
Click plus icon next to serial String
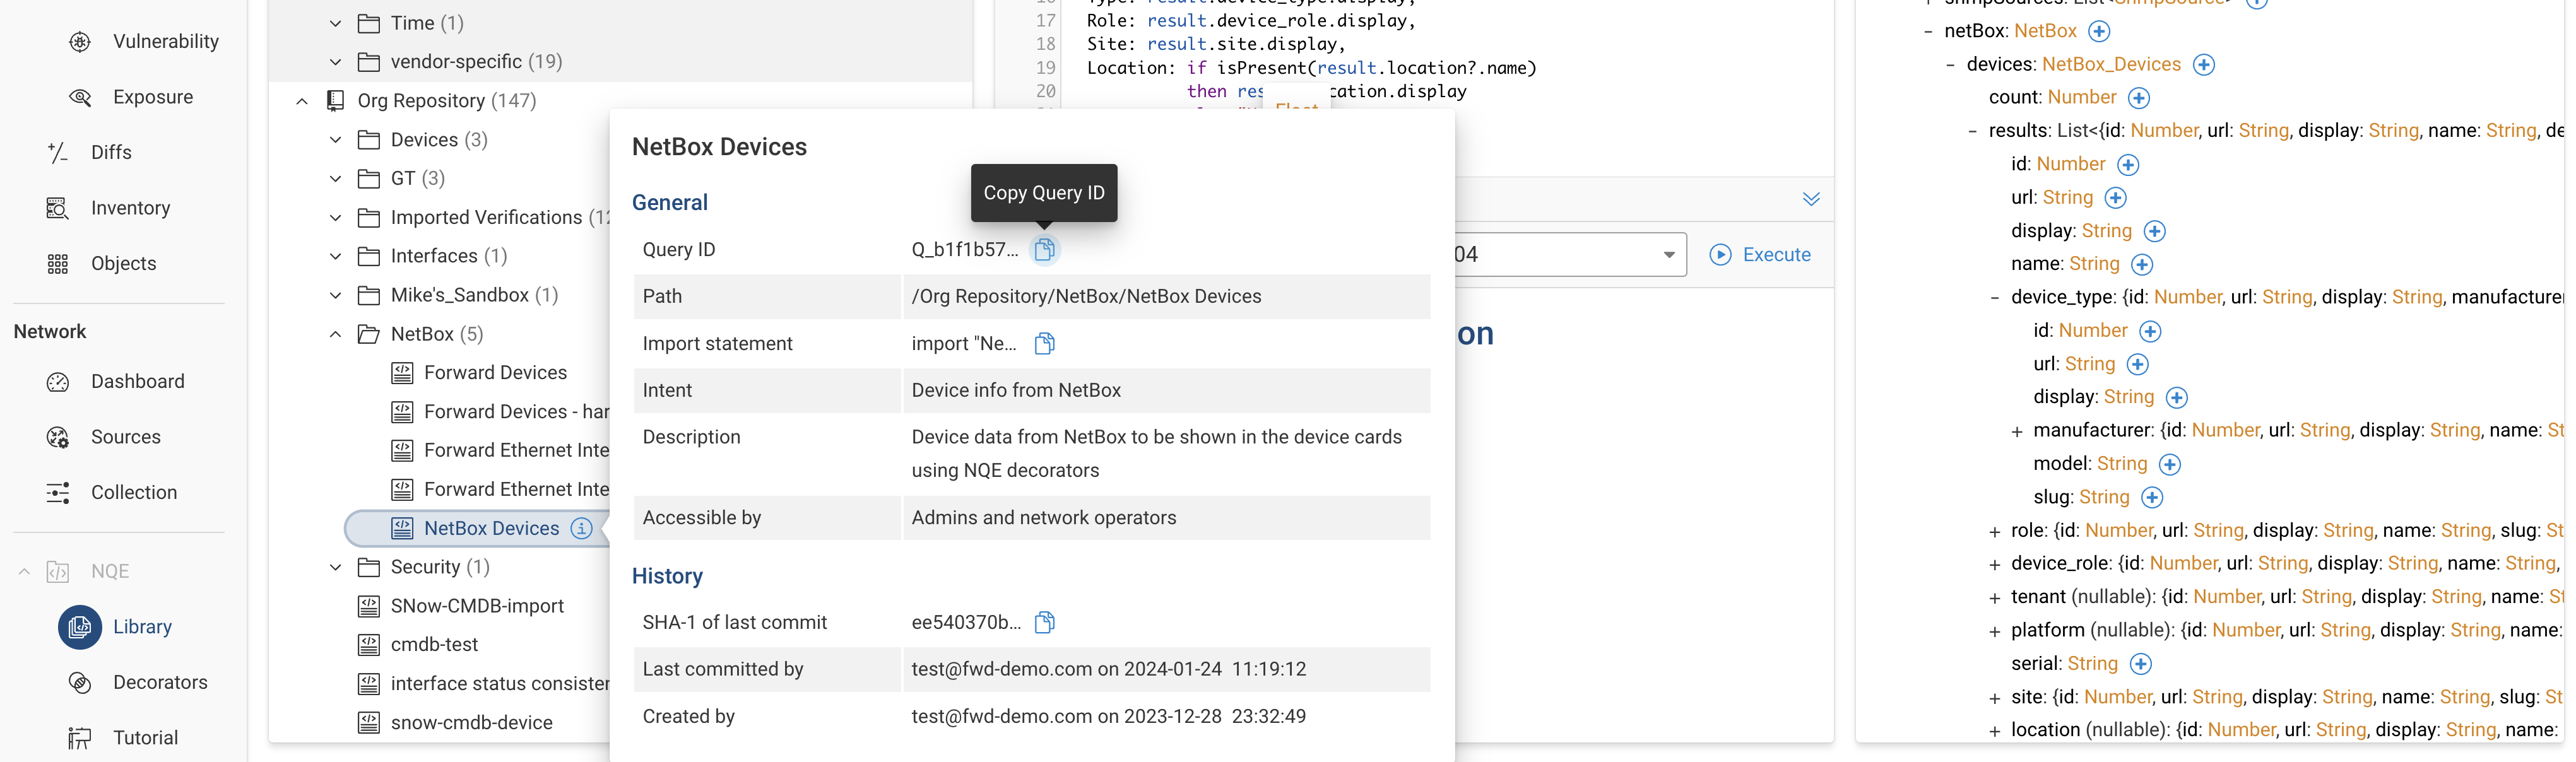2140,664
